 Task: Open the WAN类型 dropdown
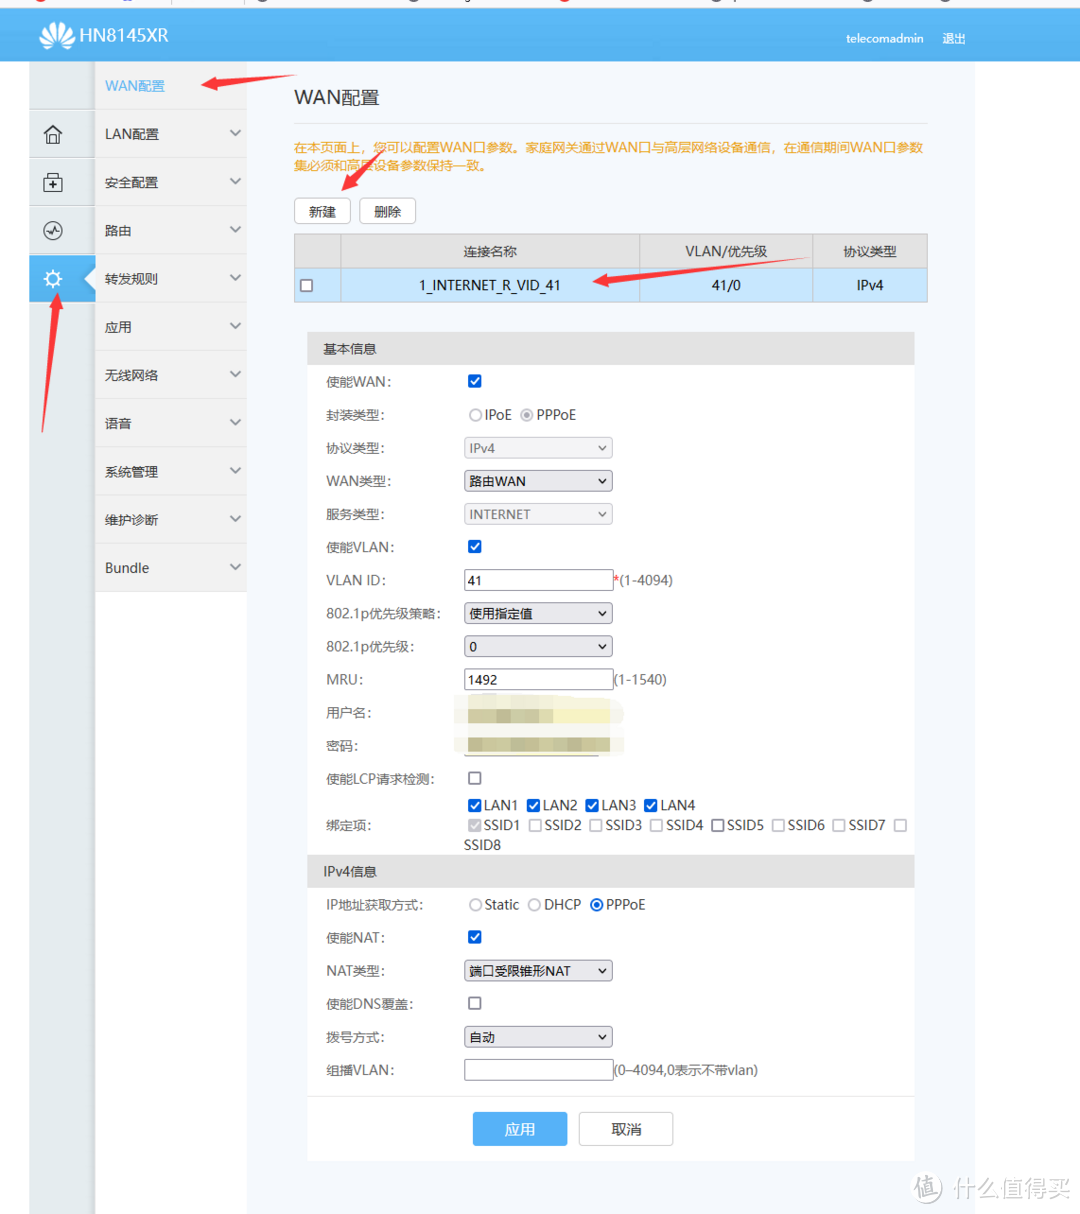click(537, 480)
